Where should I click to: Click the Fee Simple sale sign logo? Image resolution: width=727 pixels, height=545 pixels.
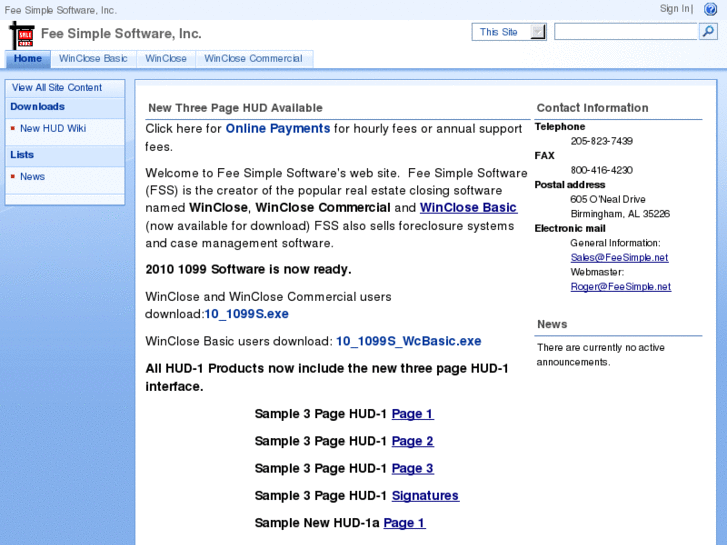22,35
